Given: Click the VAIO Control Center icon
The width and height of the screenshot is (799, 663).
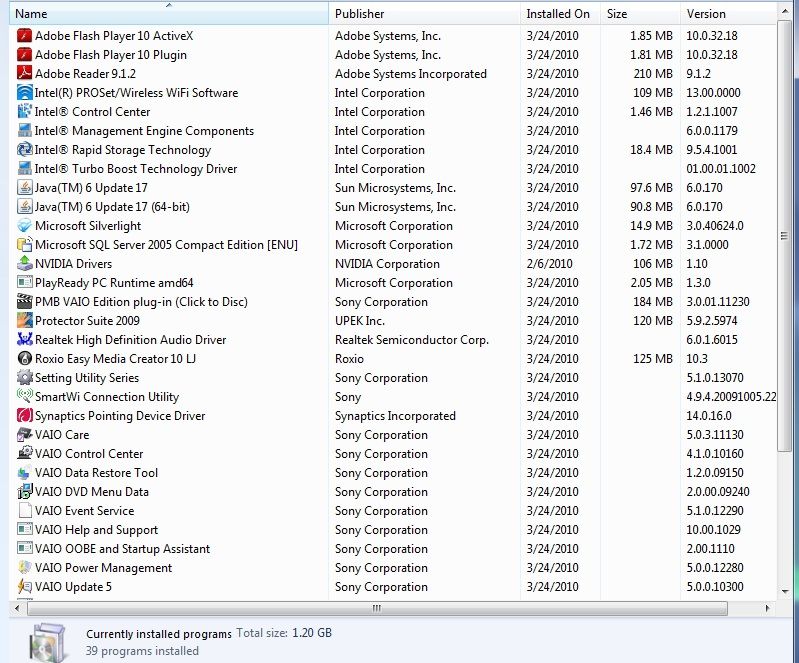Looking at the screenshot, I should click(24, 454).
